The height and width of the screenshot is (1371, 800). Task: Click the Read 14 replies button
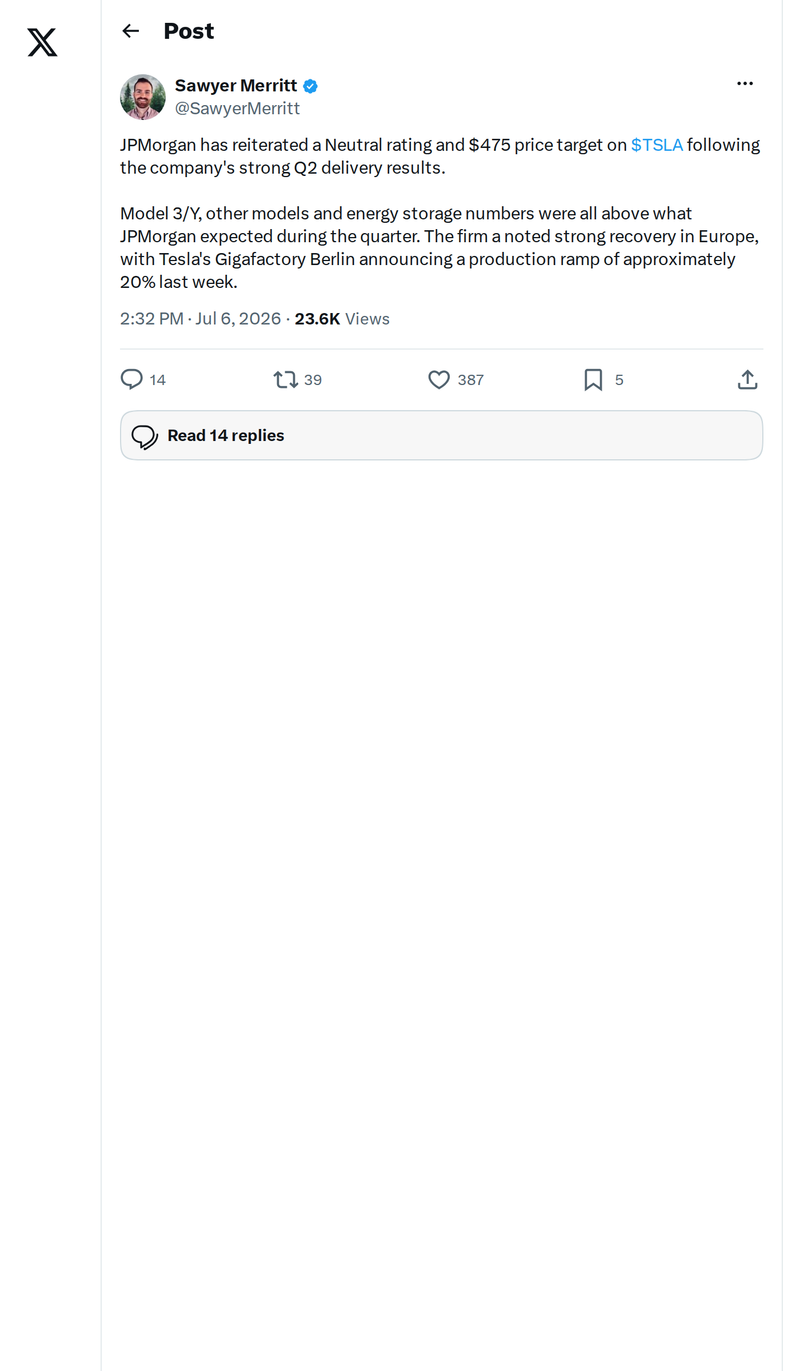tap(441, 435)
